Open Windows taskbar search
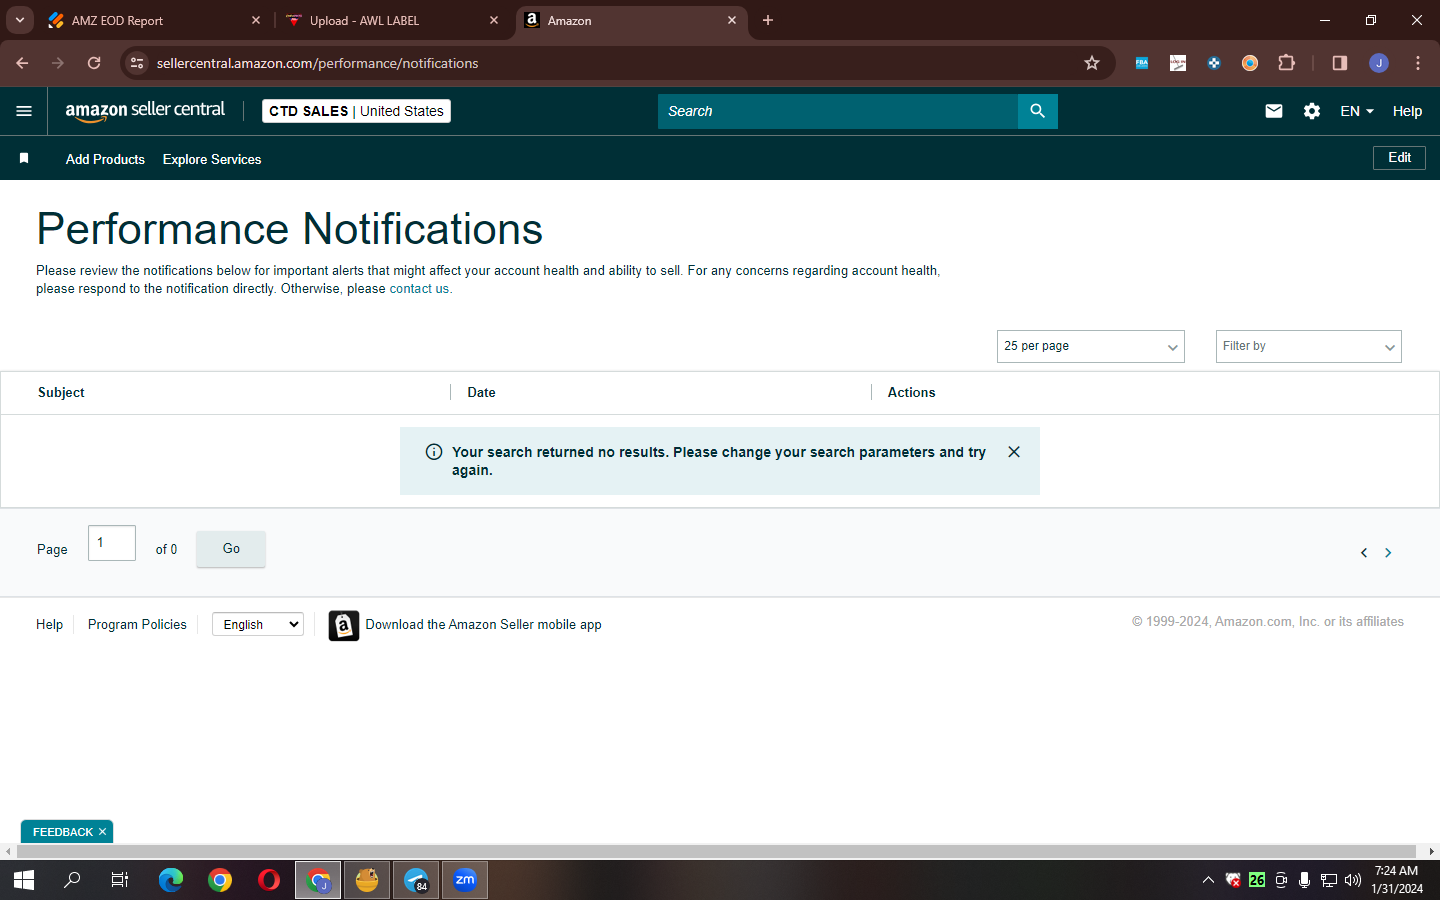Viewport: 1440px width, 900px height. pos(72,880)
